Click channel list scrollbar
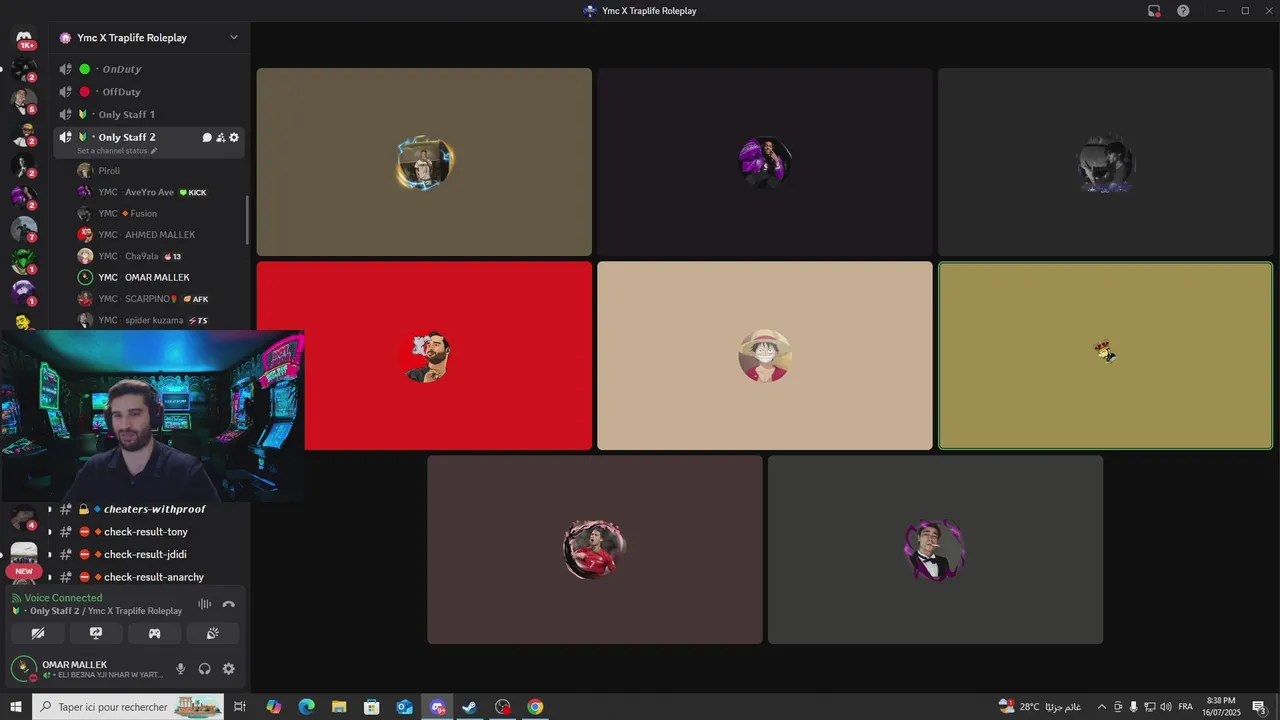The image size is (1280, 720). [x=247, y=220]
